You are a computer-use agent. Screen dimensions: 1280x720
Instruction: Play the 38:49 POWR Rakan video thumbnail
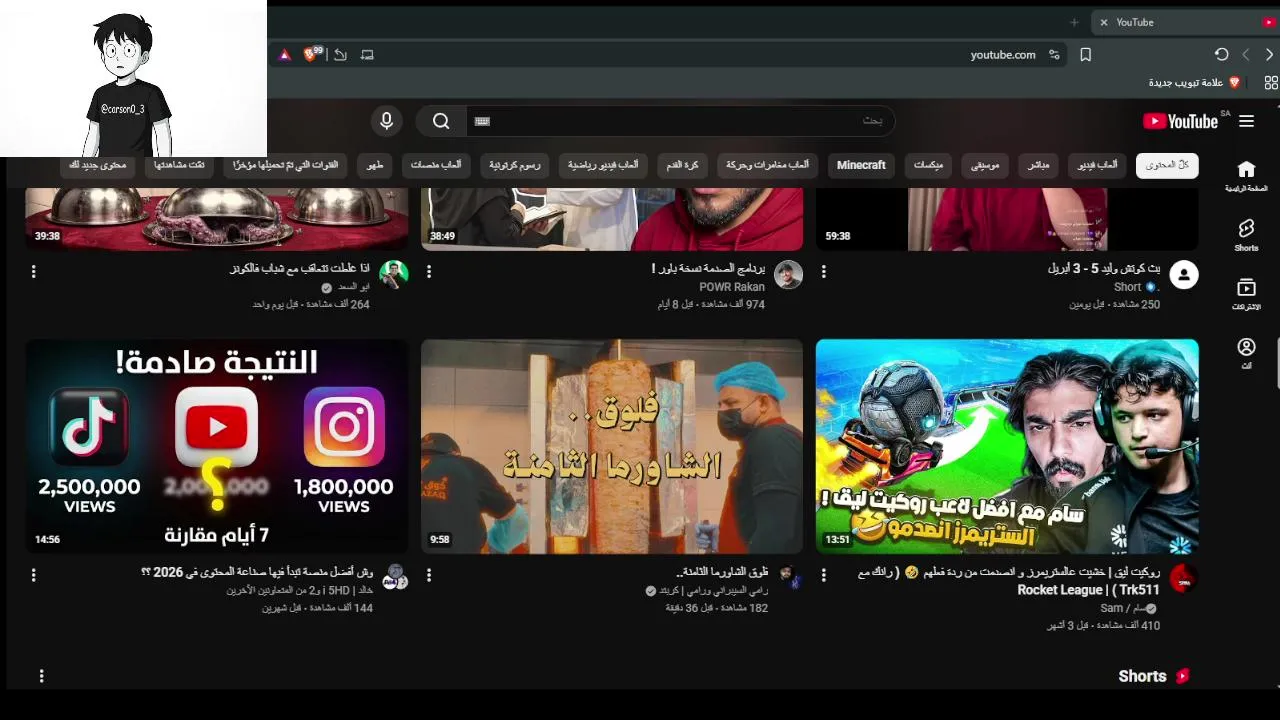[612, 219]
